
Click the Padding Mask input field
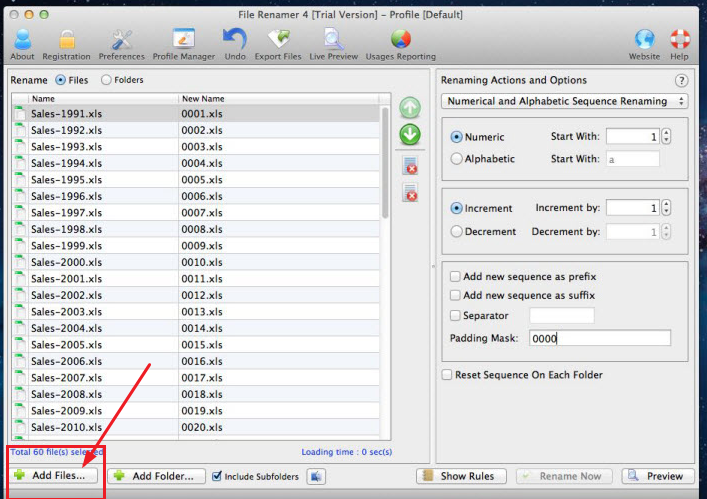click(599, 338)
